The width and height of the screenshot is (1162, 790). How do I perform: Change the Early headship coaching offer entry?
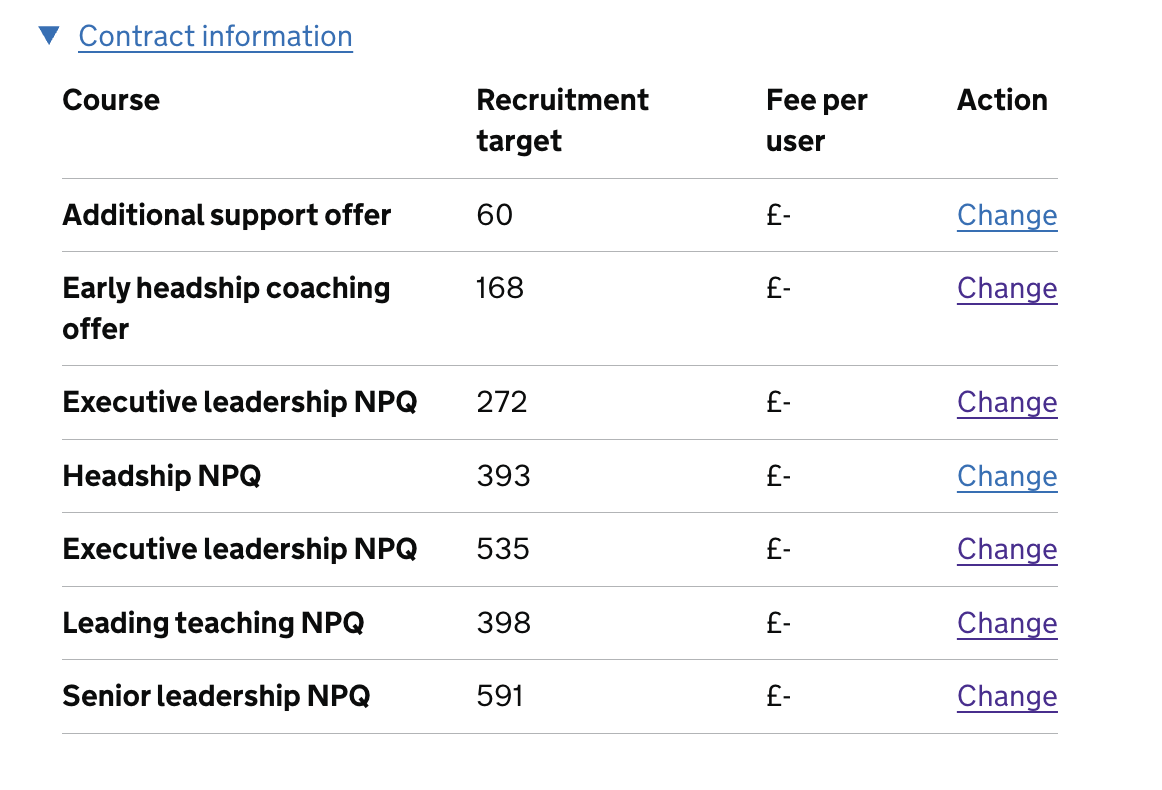pyautogui.click(x=1007, y=288)
